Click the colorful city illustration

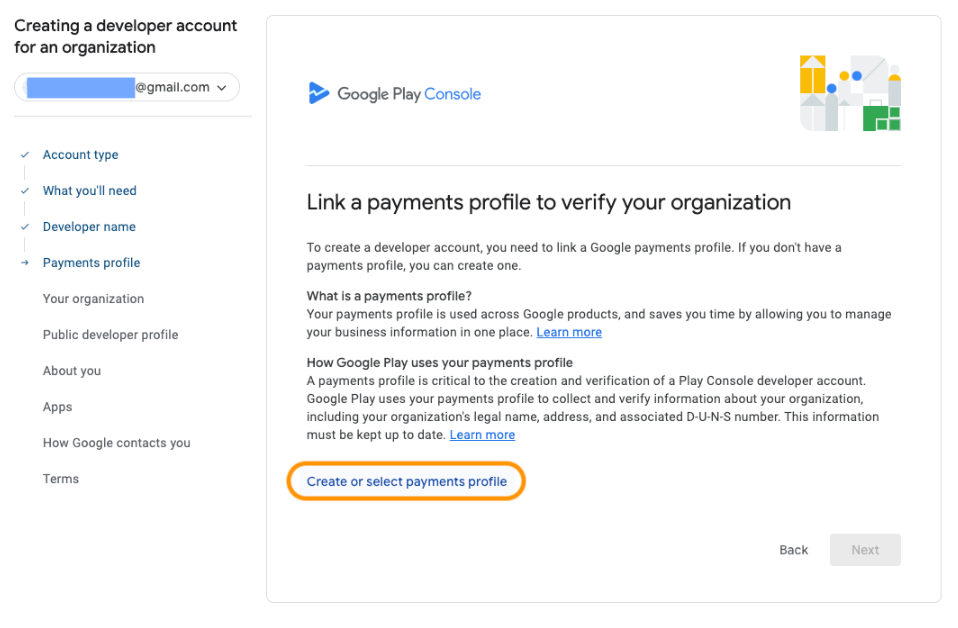click(x=850, y=93)
